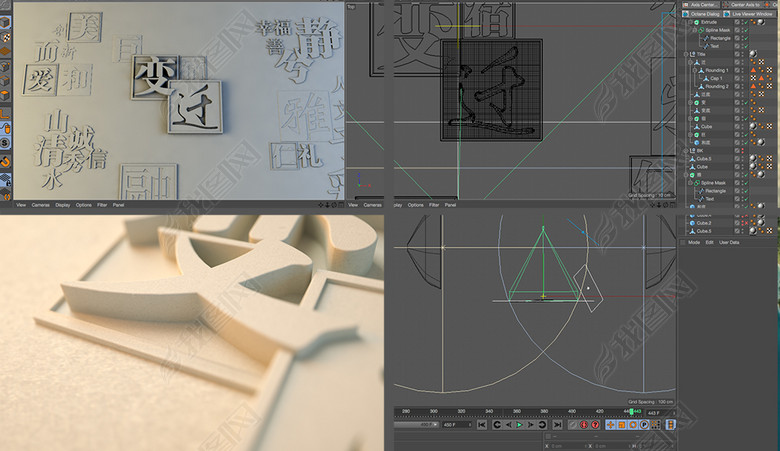780x451 pixels.
Task: Toggle Scale keyframe recording icon
Action: (622, 425)
